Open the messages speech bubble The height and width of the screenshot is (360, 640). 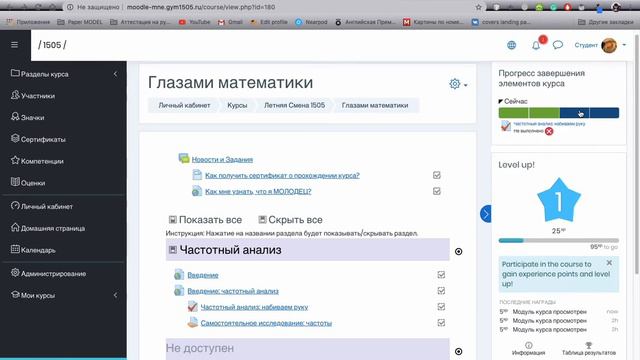tap(558, 45)
